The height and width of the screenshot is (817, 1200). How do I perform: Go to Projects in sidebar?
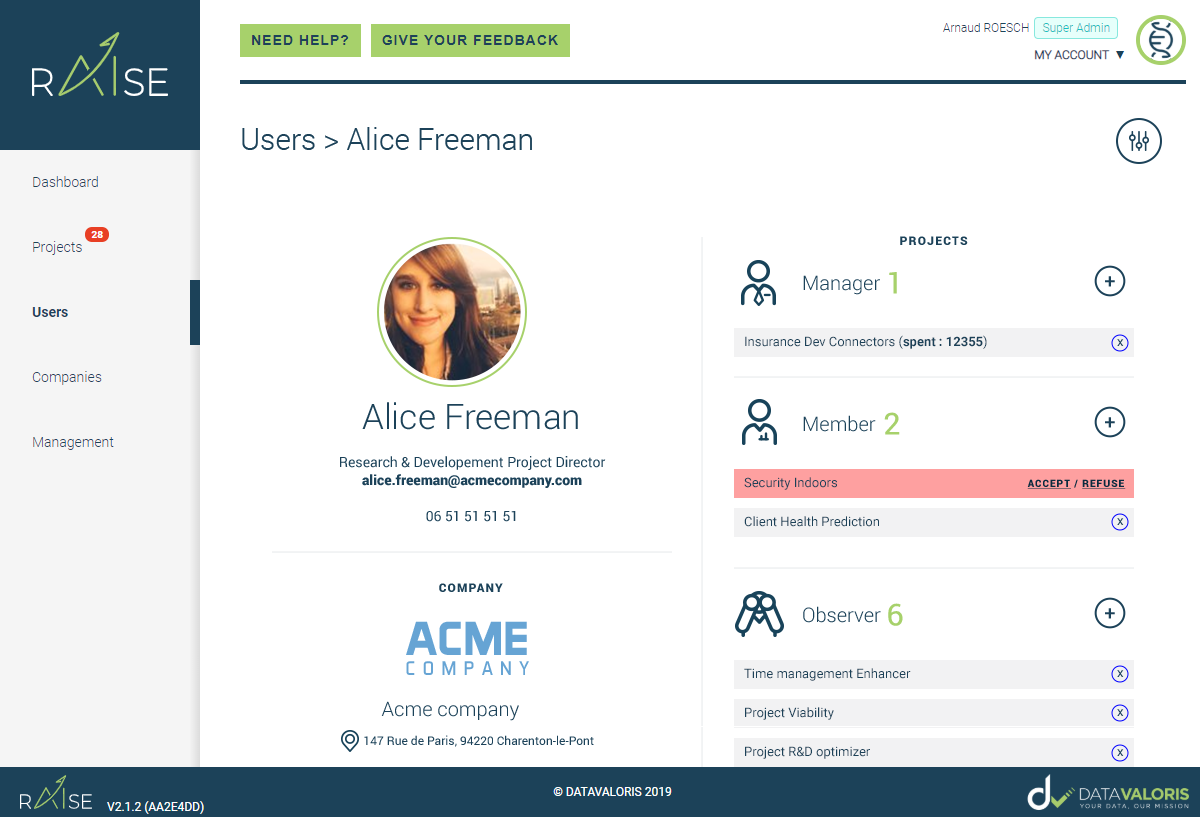click(x=57, y=247)
